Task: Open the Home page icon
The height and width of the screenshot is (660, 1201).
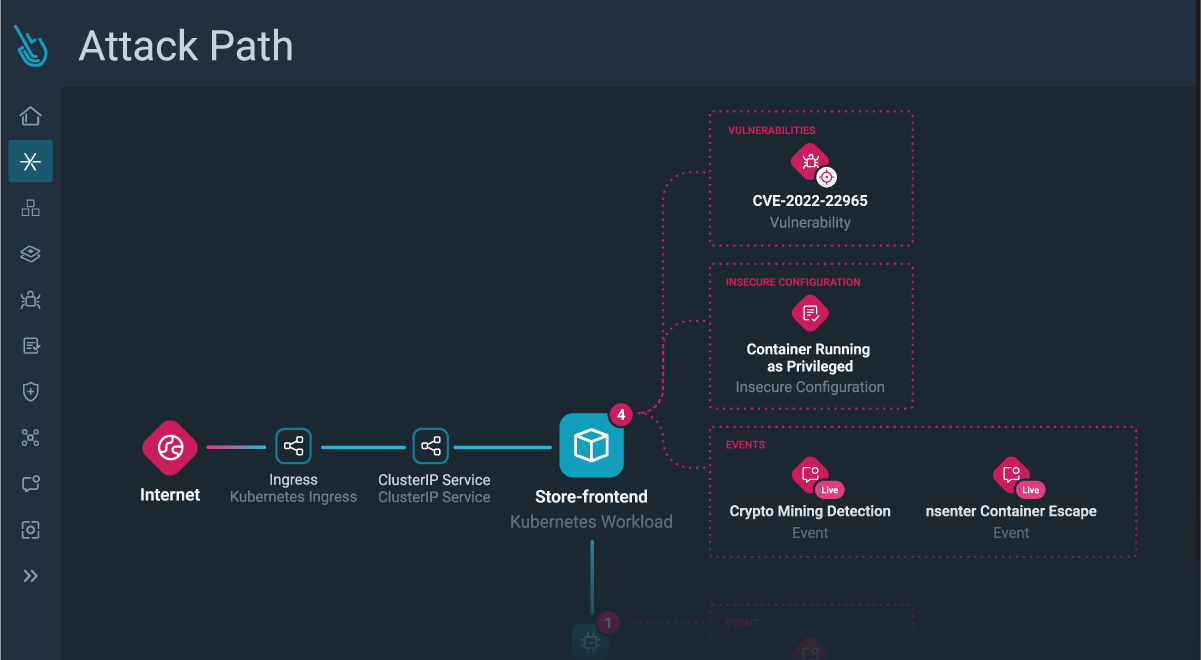Action: (30, 116)
